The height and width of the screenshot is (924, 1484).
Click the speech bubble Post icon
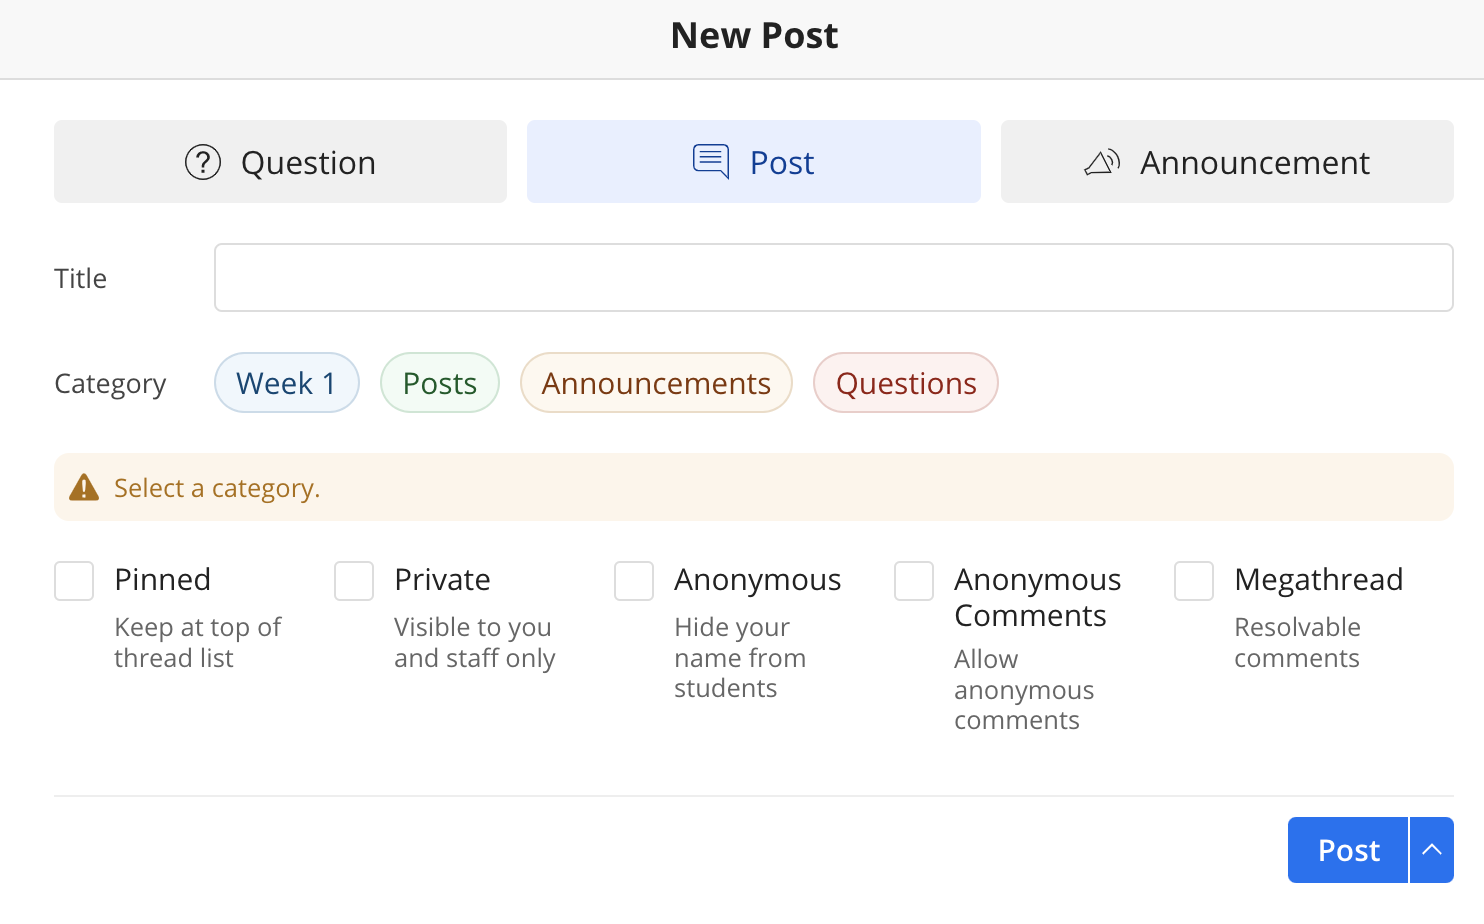coord(711,161)
